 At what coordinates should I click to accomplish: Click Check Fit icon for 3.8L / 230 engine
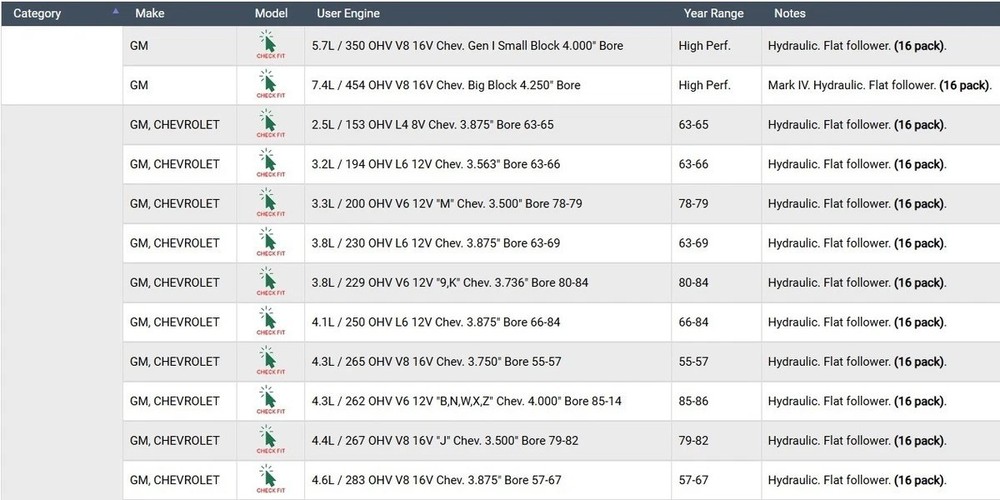(x=267, y=243)
